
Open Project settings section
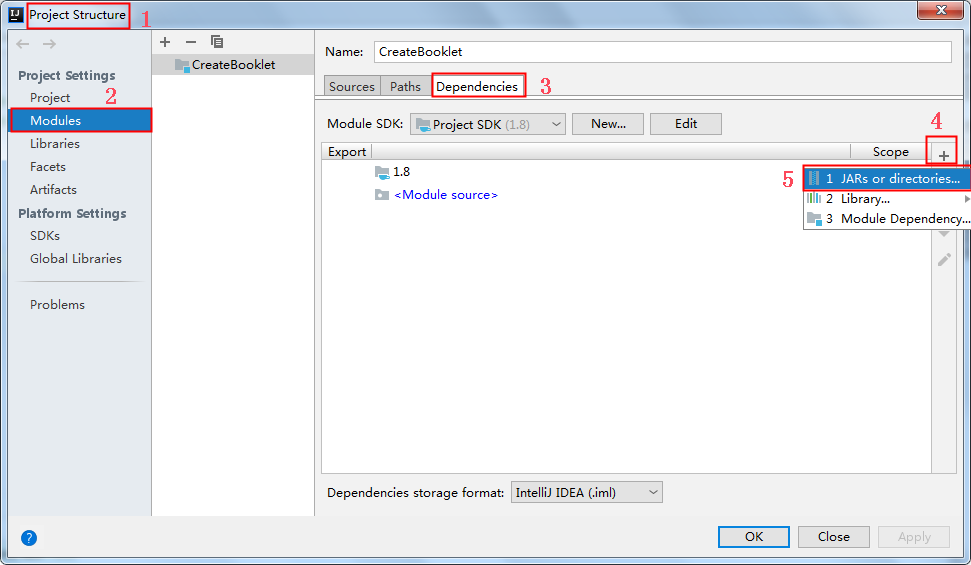pyautogui.click(x=50, y=97)
